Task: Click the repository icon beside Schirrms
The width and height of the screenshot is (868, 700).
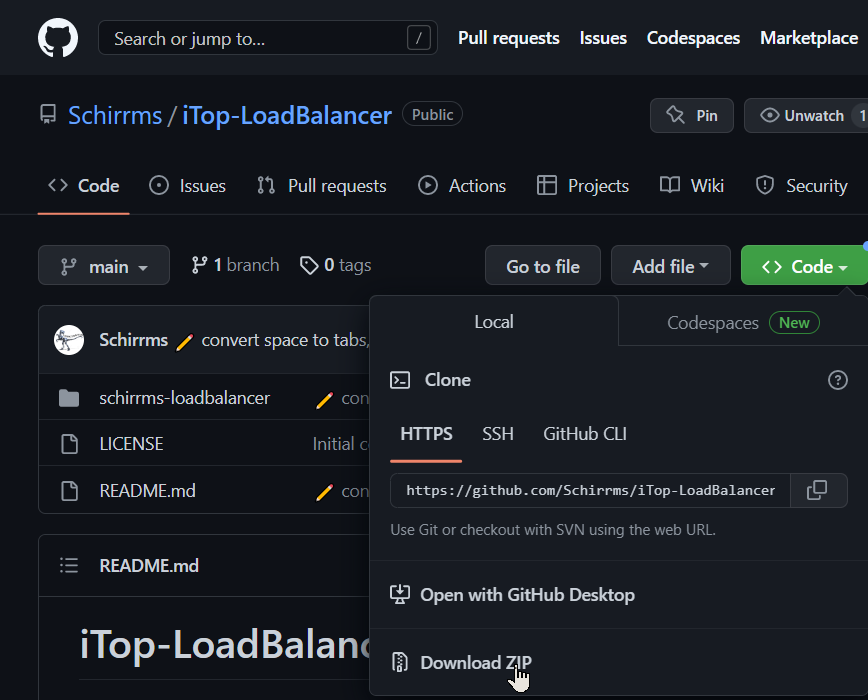Action: tap(48, 115)
